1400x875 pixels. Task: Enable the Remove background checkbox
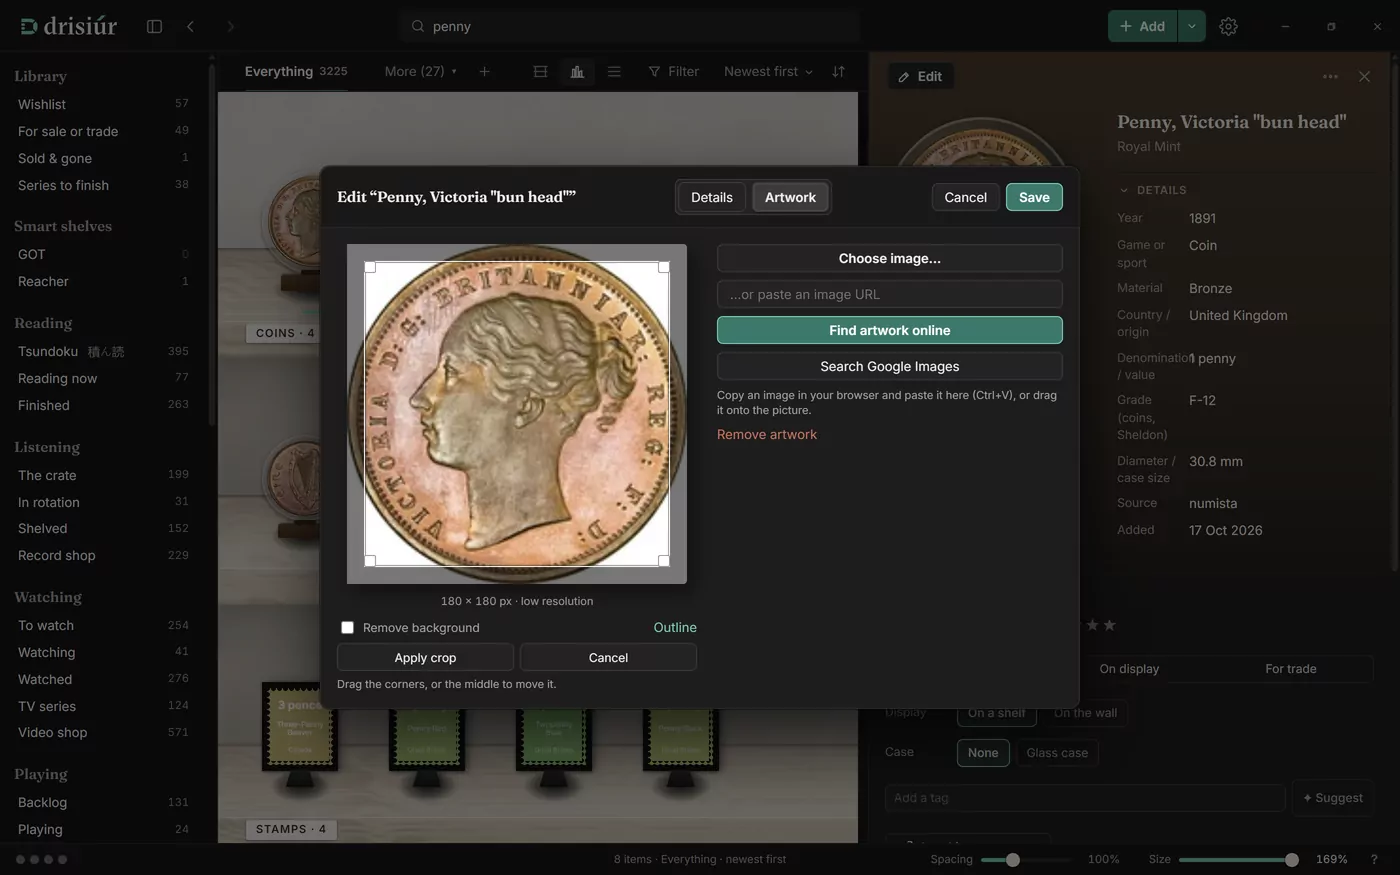pyautogui.click(x=347, y=627)
